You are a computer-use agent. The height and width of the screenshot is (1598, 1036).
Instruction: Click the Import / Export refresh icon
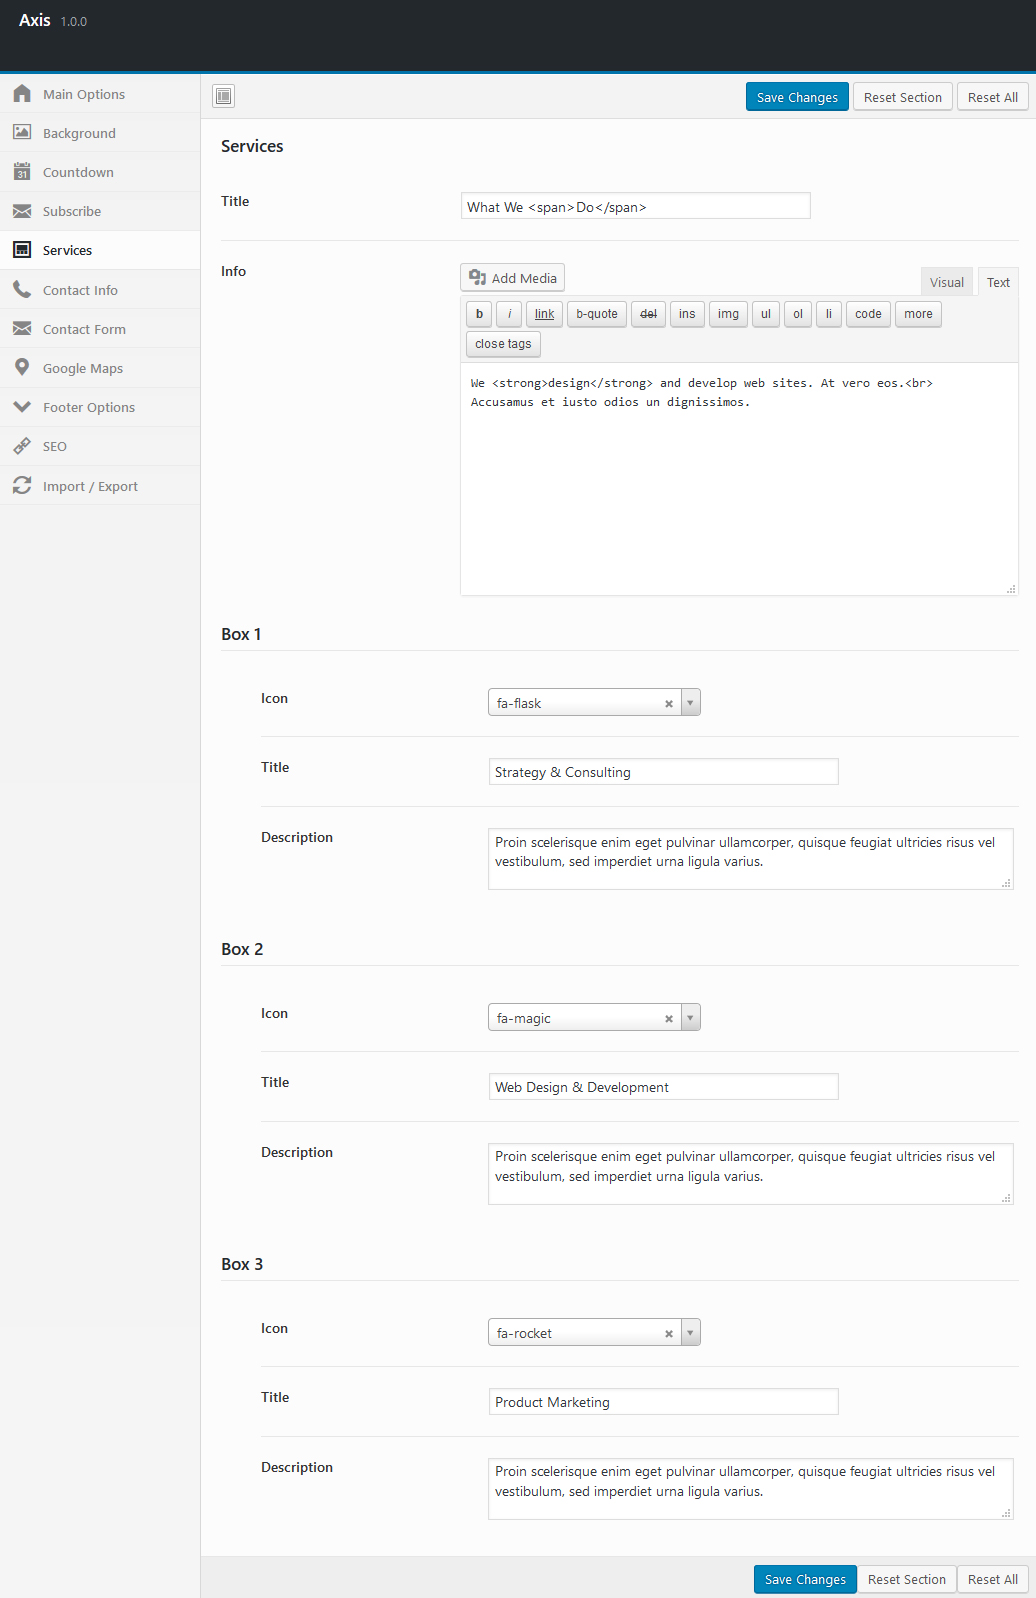click(x=22, y=486)
